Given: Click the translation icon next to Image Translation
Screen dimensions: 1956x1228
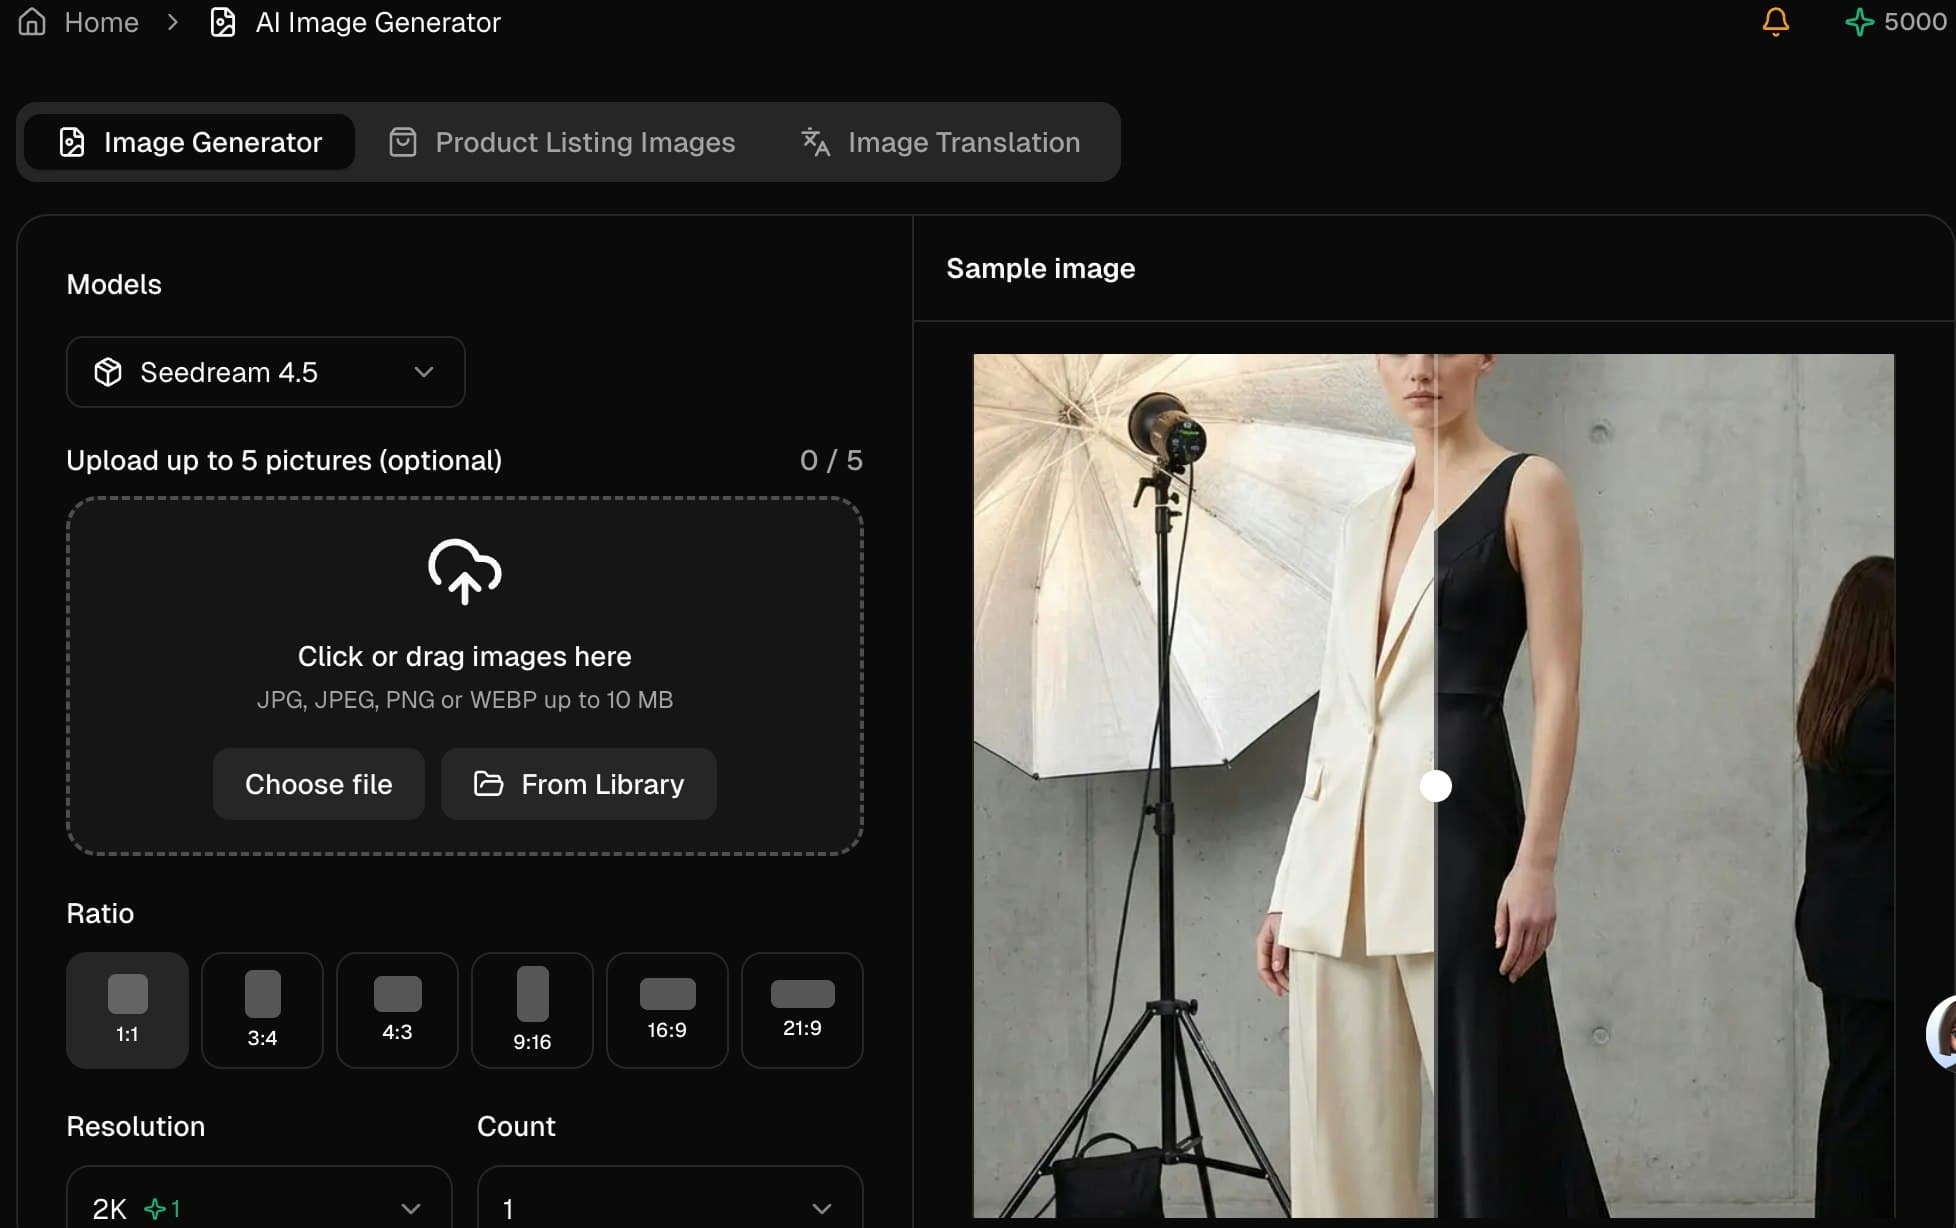Looking at the screenshot, I should (x=814, y=142).
